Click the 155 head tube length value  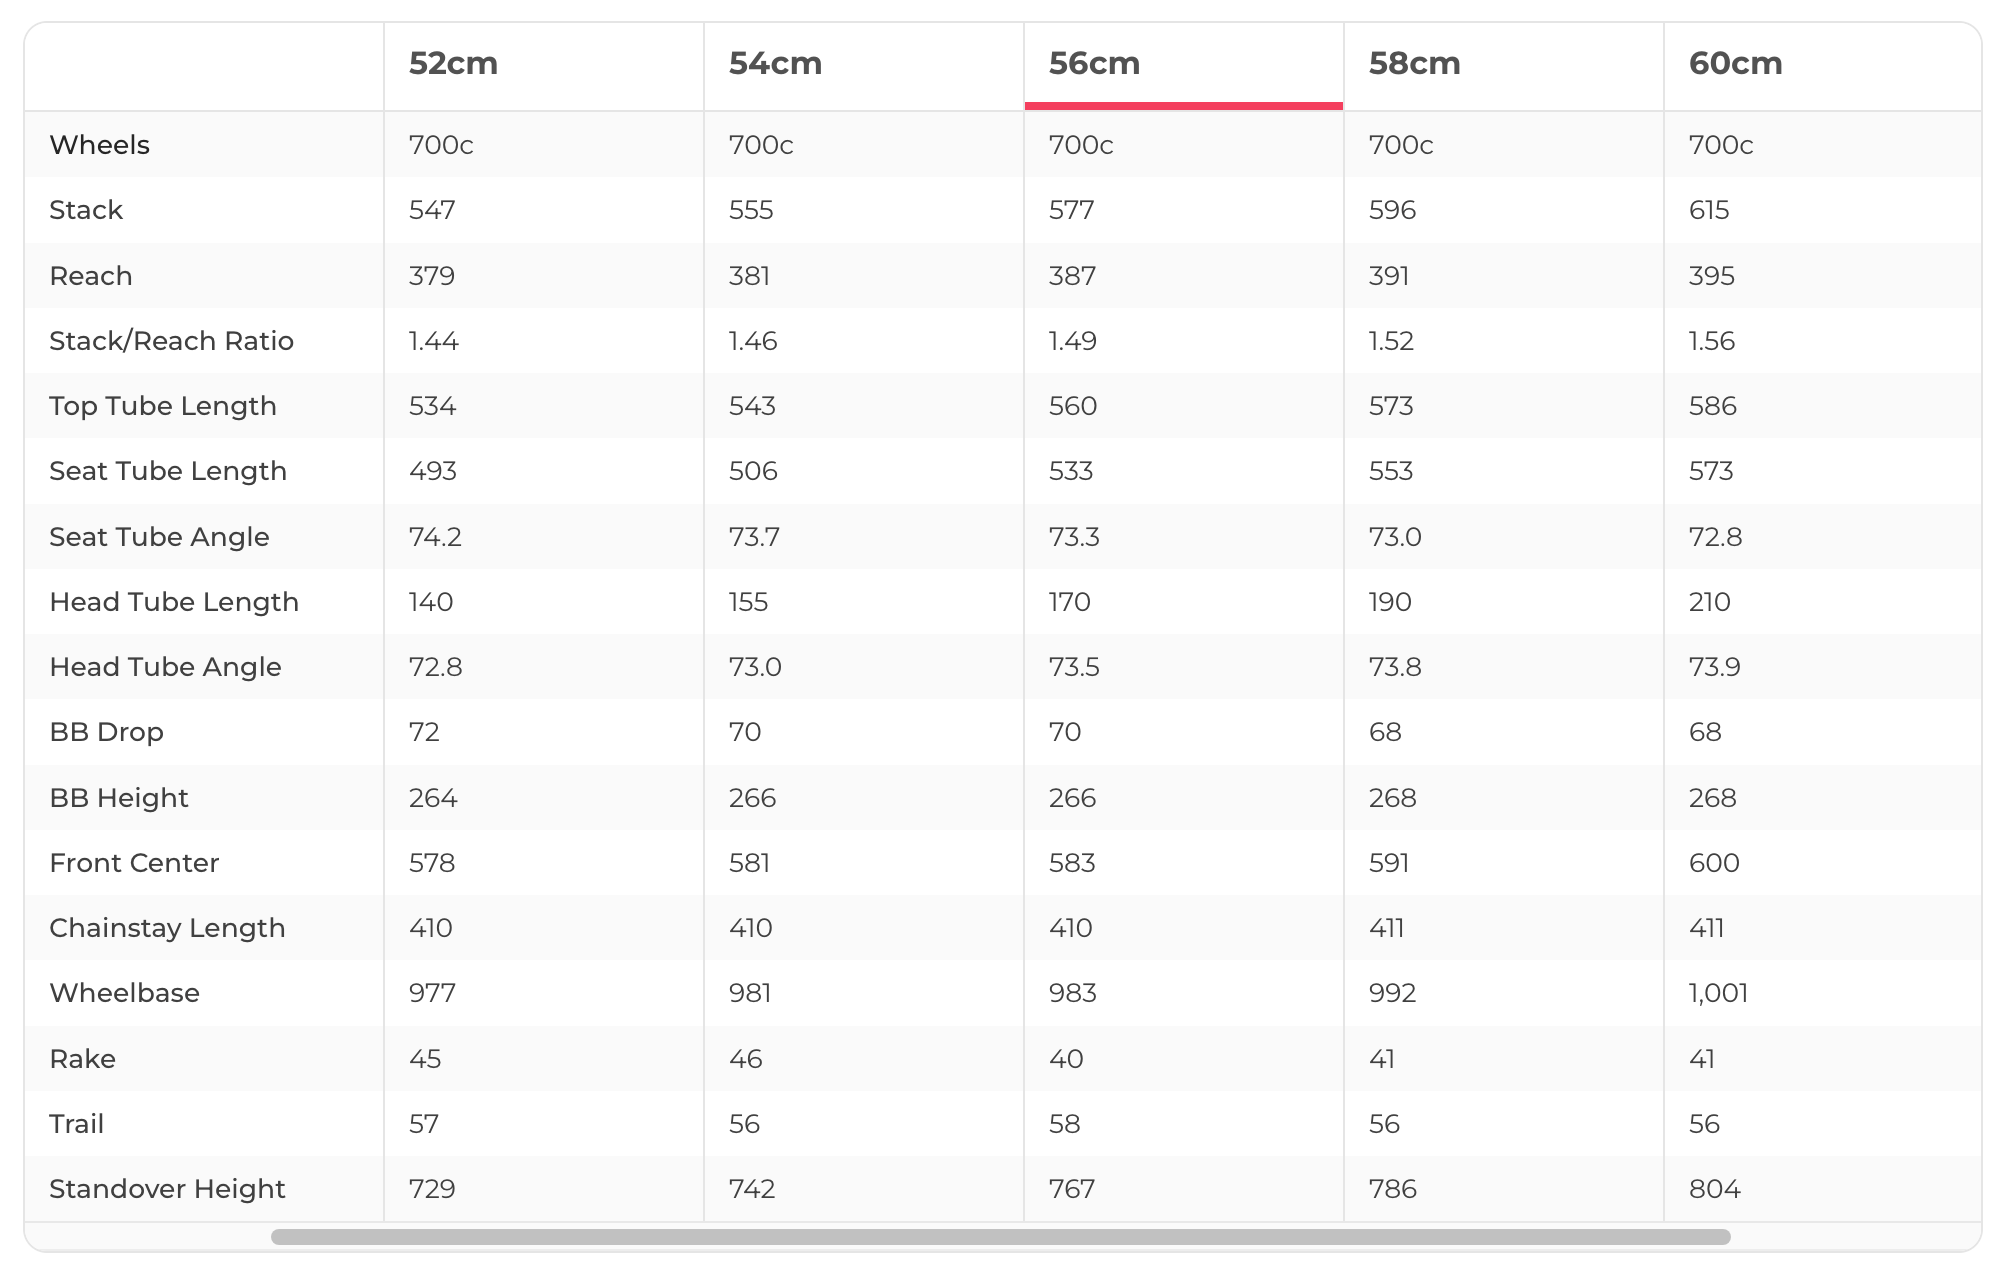click(x=748, y=602)
